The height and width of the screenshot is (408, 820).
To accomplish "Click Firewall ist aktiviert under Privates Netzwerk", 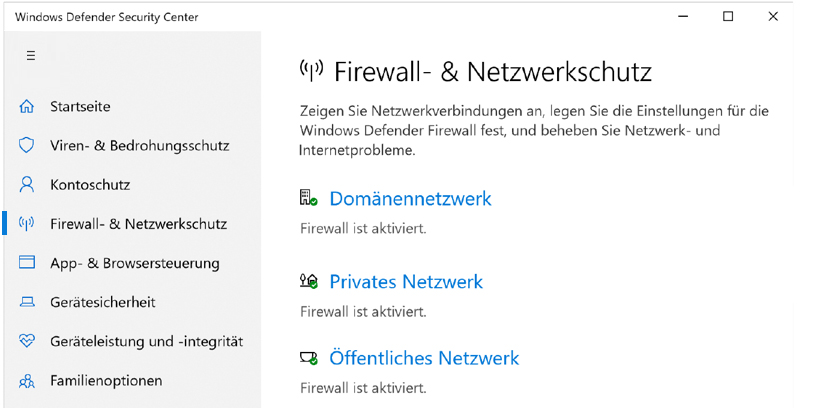I will (x=363, y=312).
